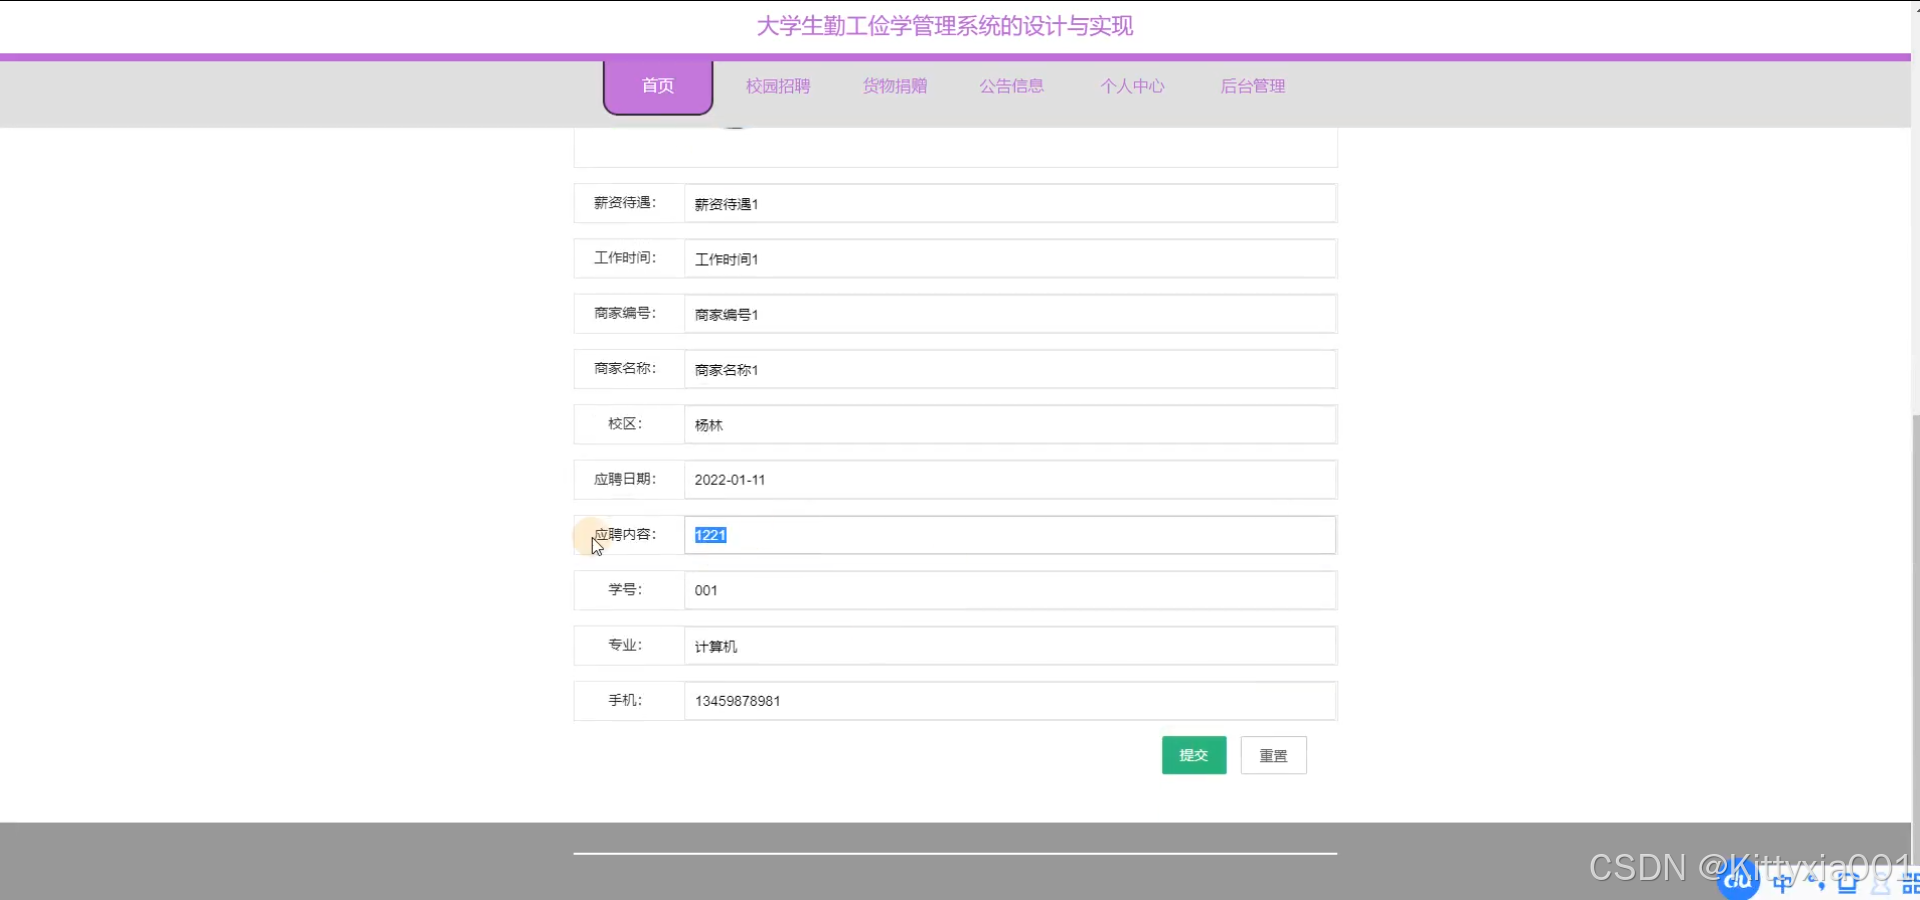
Task: Open 个人中心 in navigation bar
Action: click(x=1132, y=86)
